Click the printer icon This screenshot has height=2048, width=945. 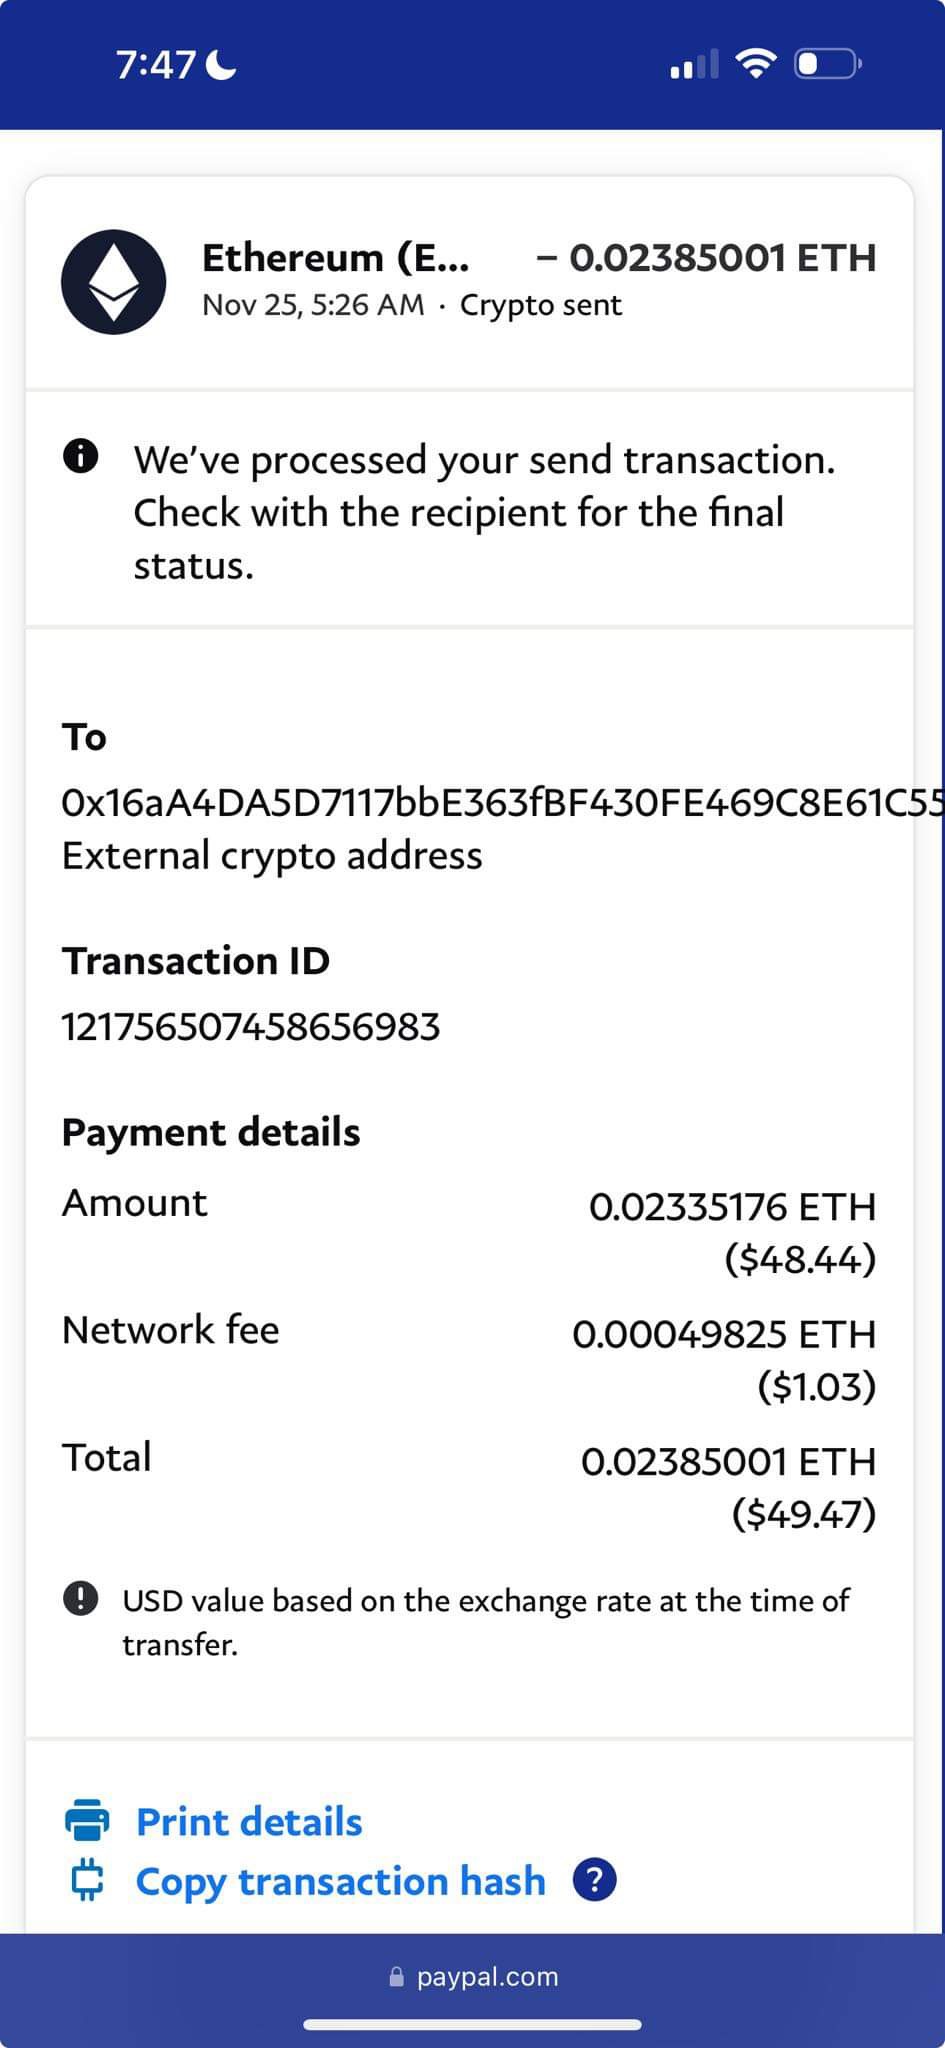[x=87, y=1820]
